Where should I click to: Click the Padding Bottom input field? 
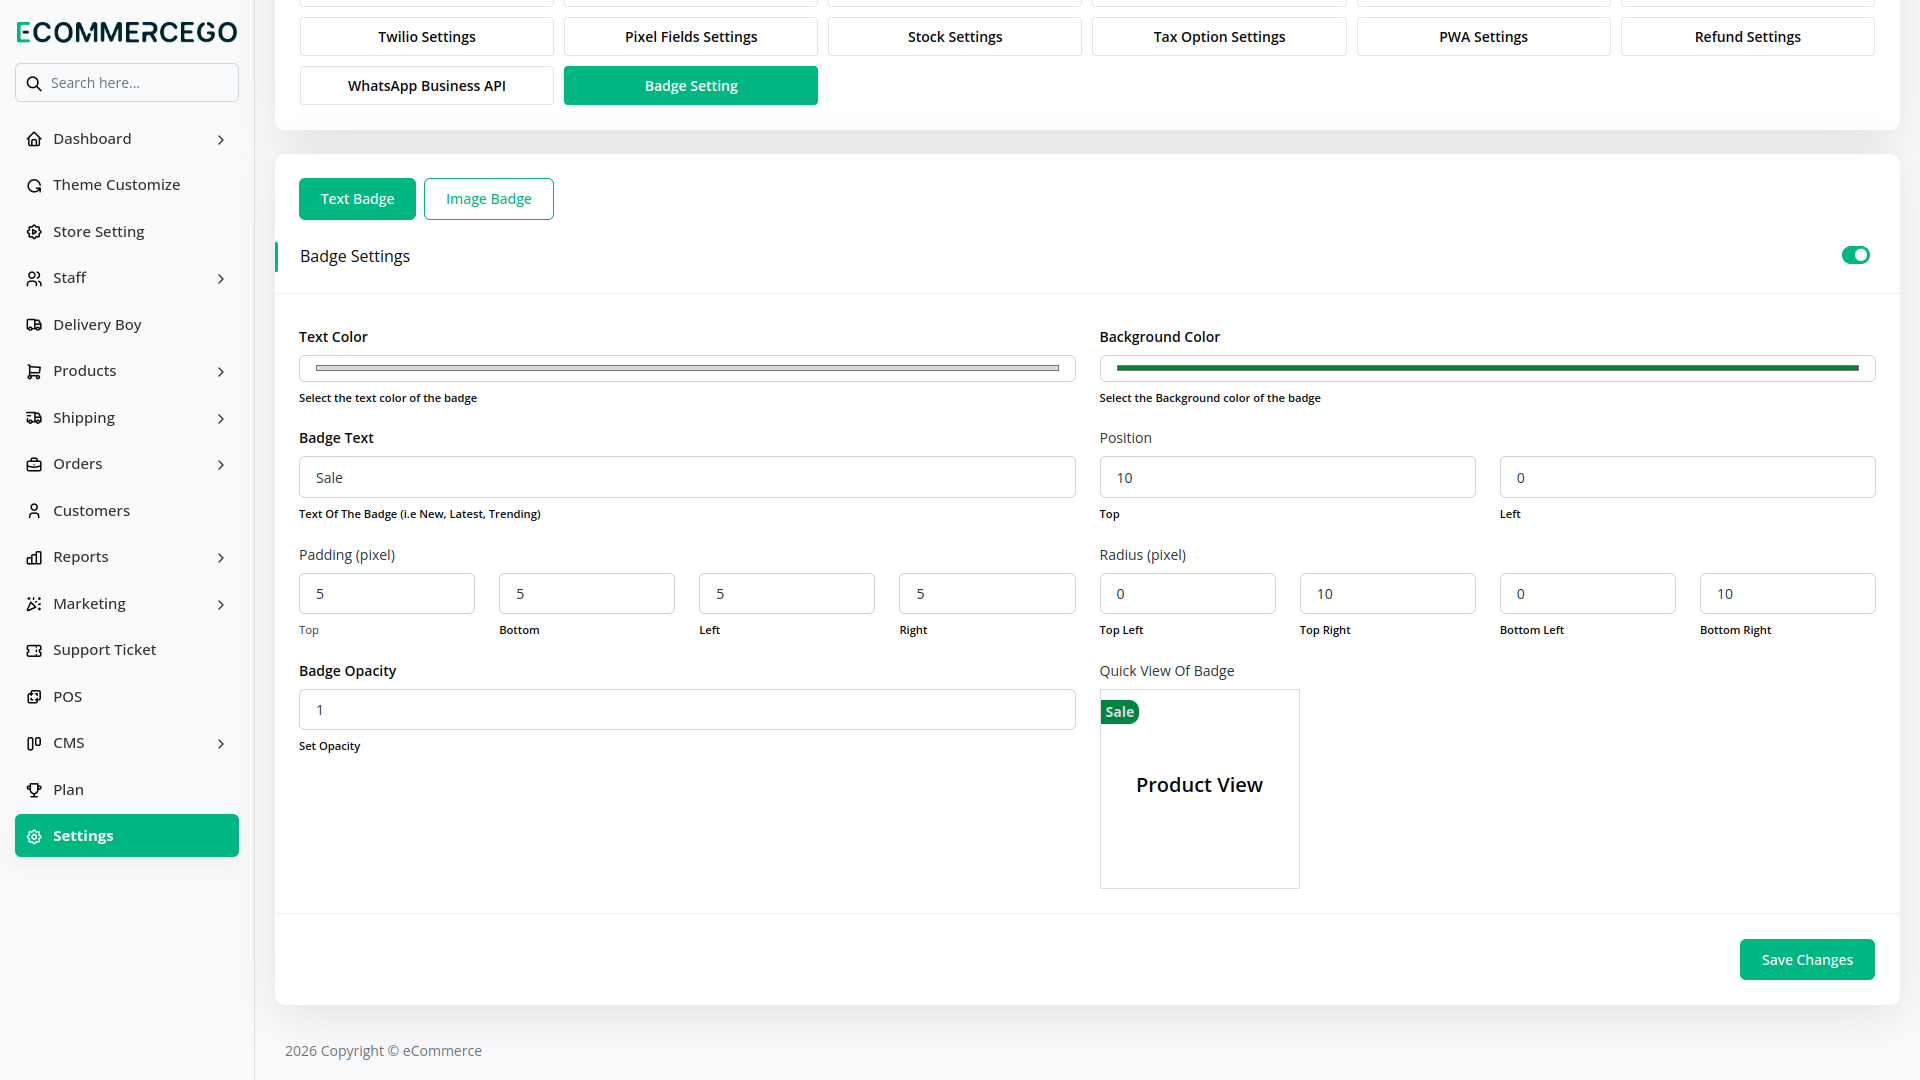(587, 594)
